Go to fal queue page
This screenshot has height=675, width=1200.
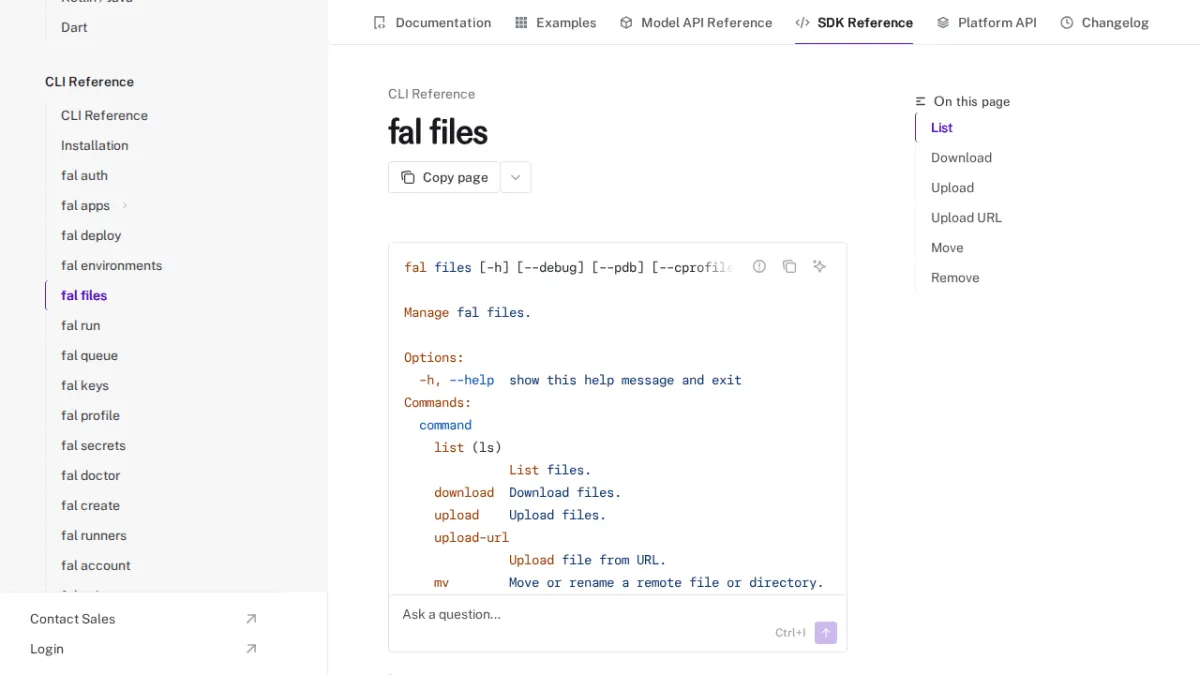pyautogui.click(x=89, y=355)
